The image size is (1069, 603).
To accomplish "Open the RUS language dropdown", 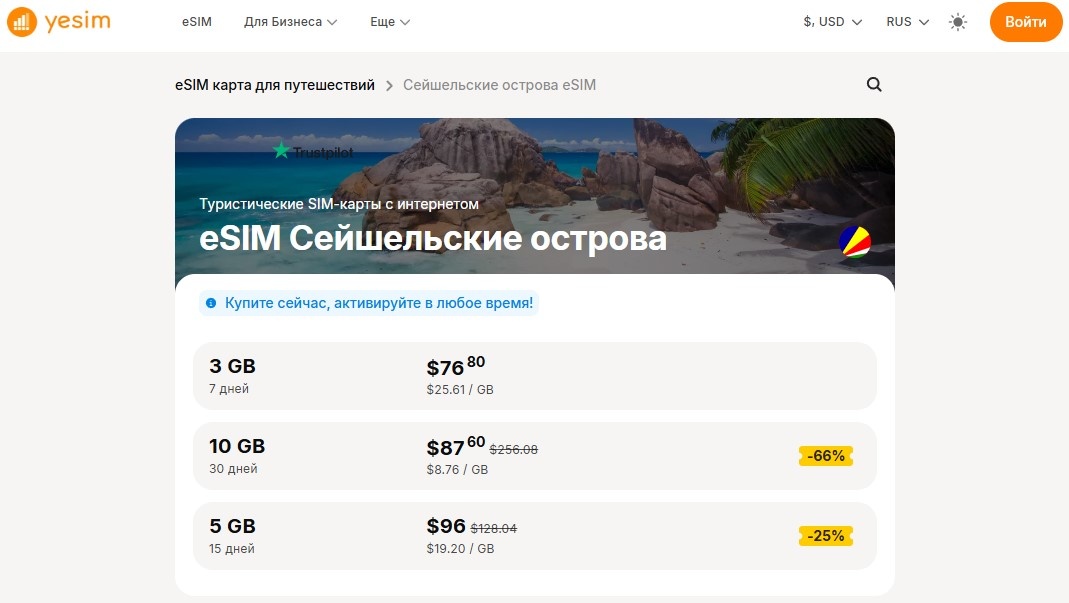I will click(906, 19).
